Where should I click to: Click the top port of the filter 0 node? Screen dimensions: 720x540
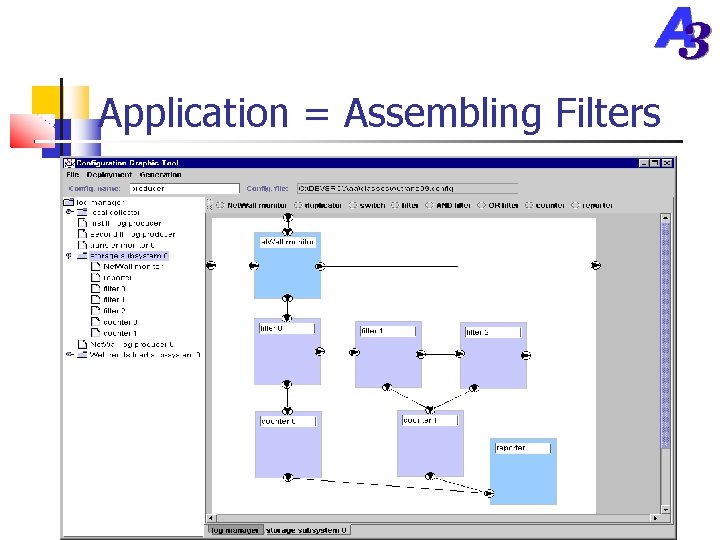click(287, 318)
